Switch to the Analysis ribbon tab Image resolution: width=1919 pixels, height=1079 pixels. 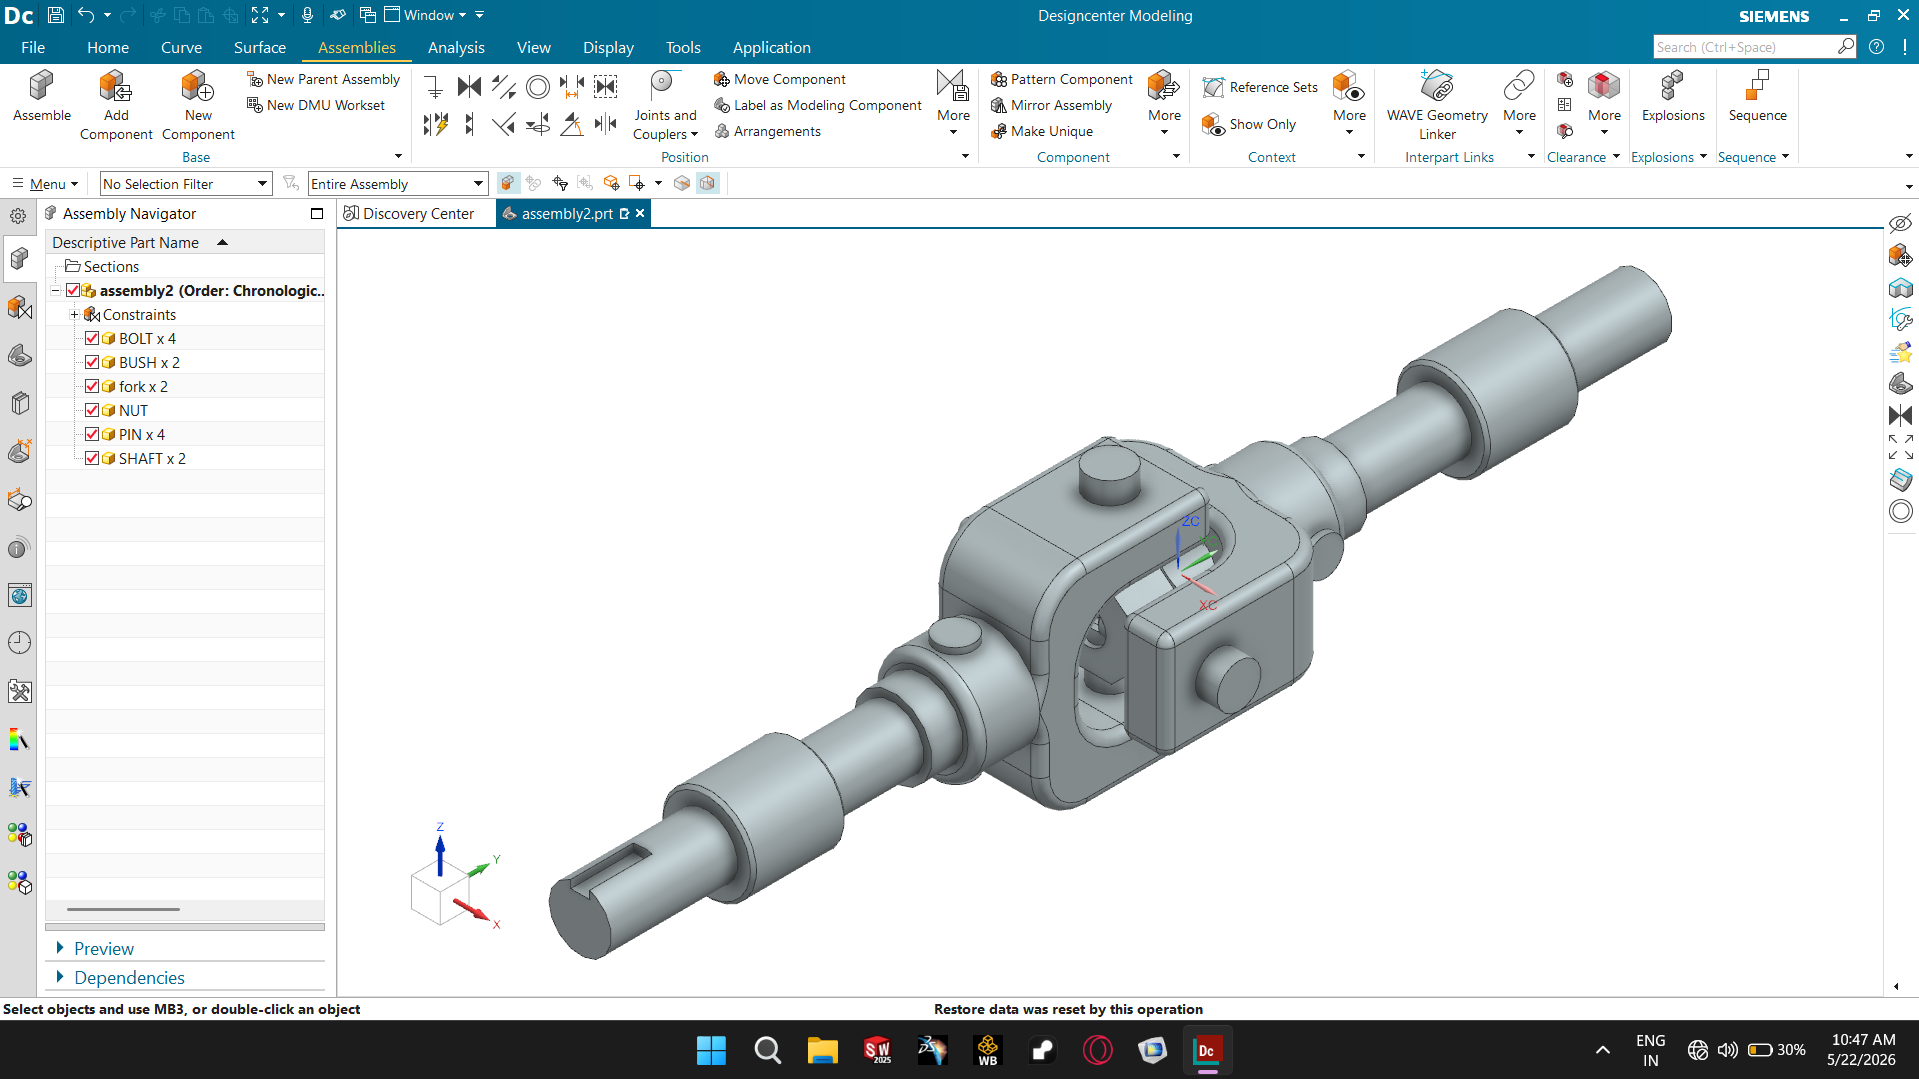pos(456,47)
